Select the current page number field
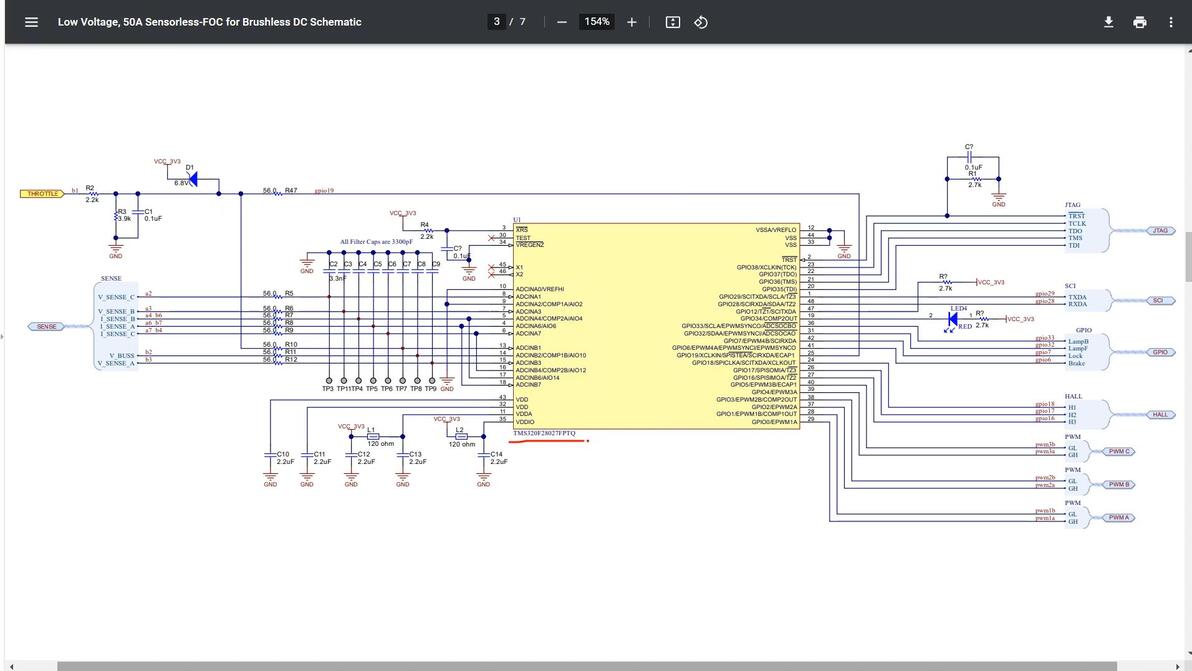1192x671 pixels. coord(496,22)
